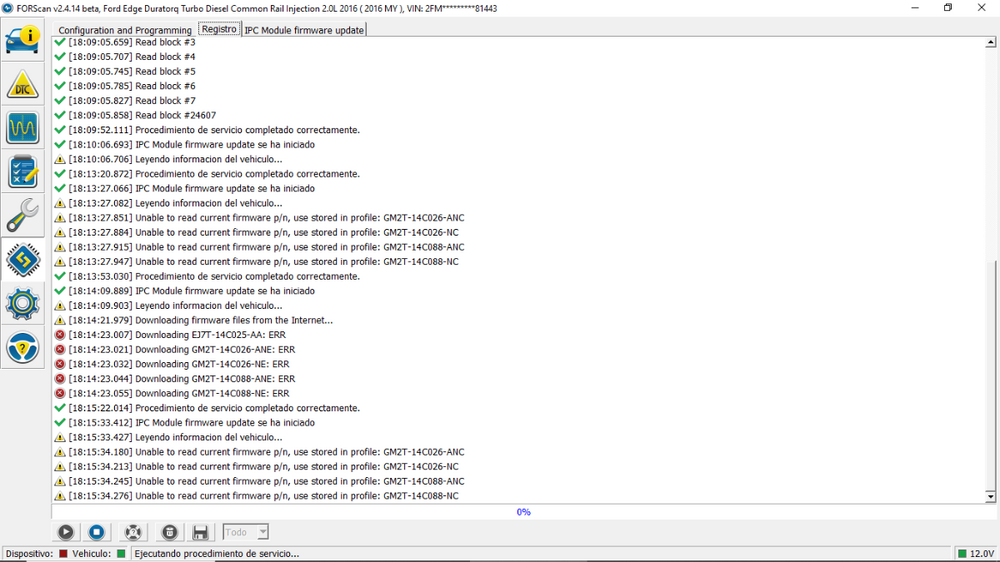Open the Help steering wheel icon
This screenshot has width=1000, height=562.
tap(23, 348)
